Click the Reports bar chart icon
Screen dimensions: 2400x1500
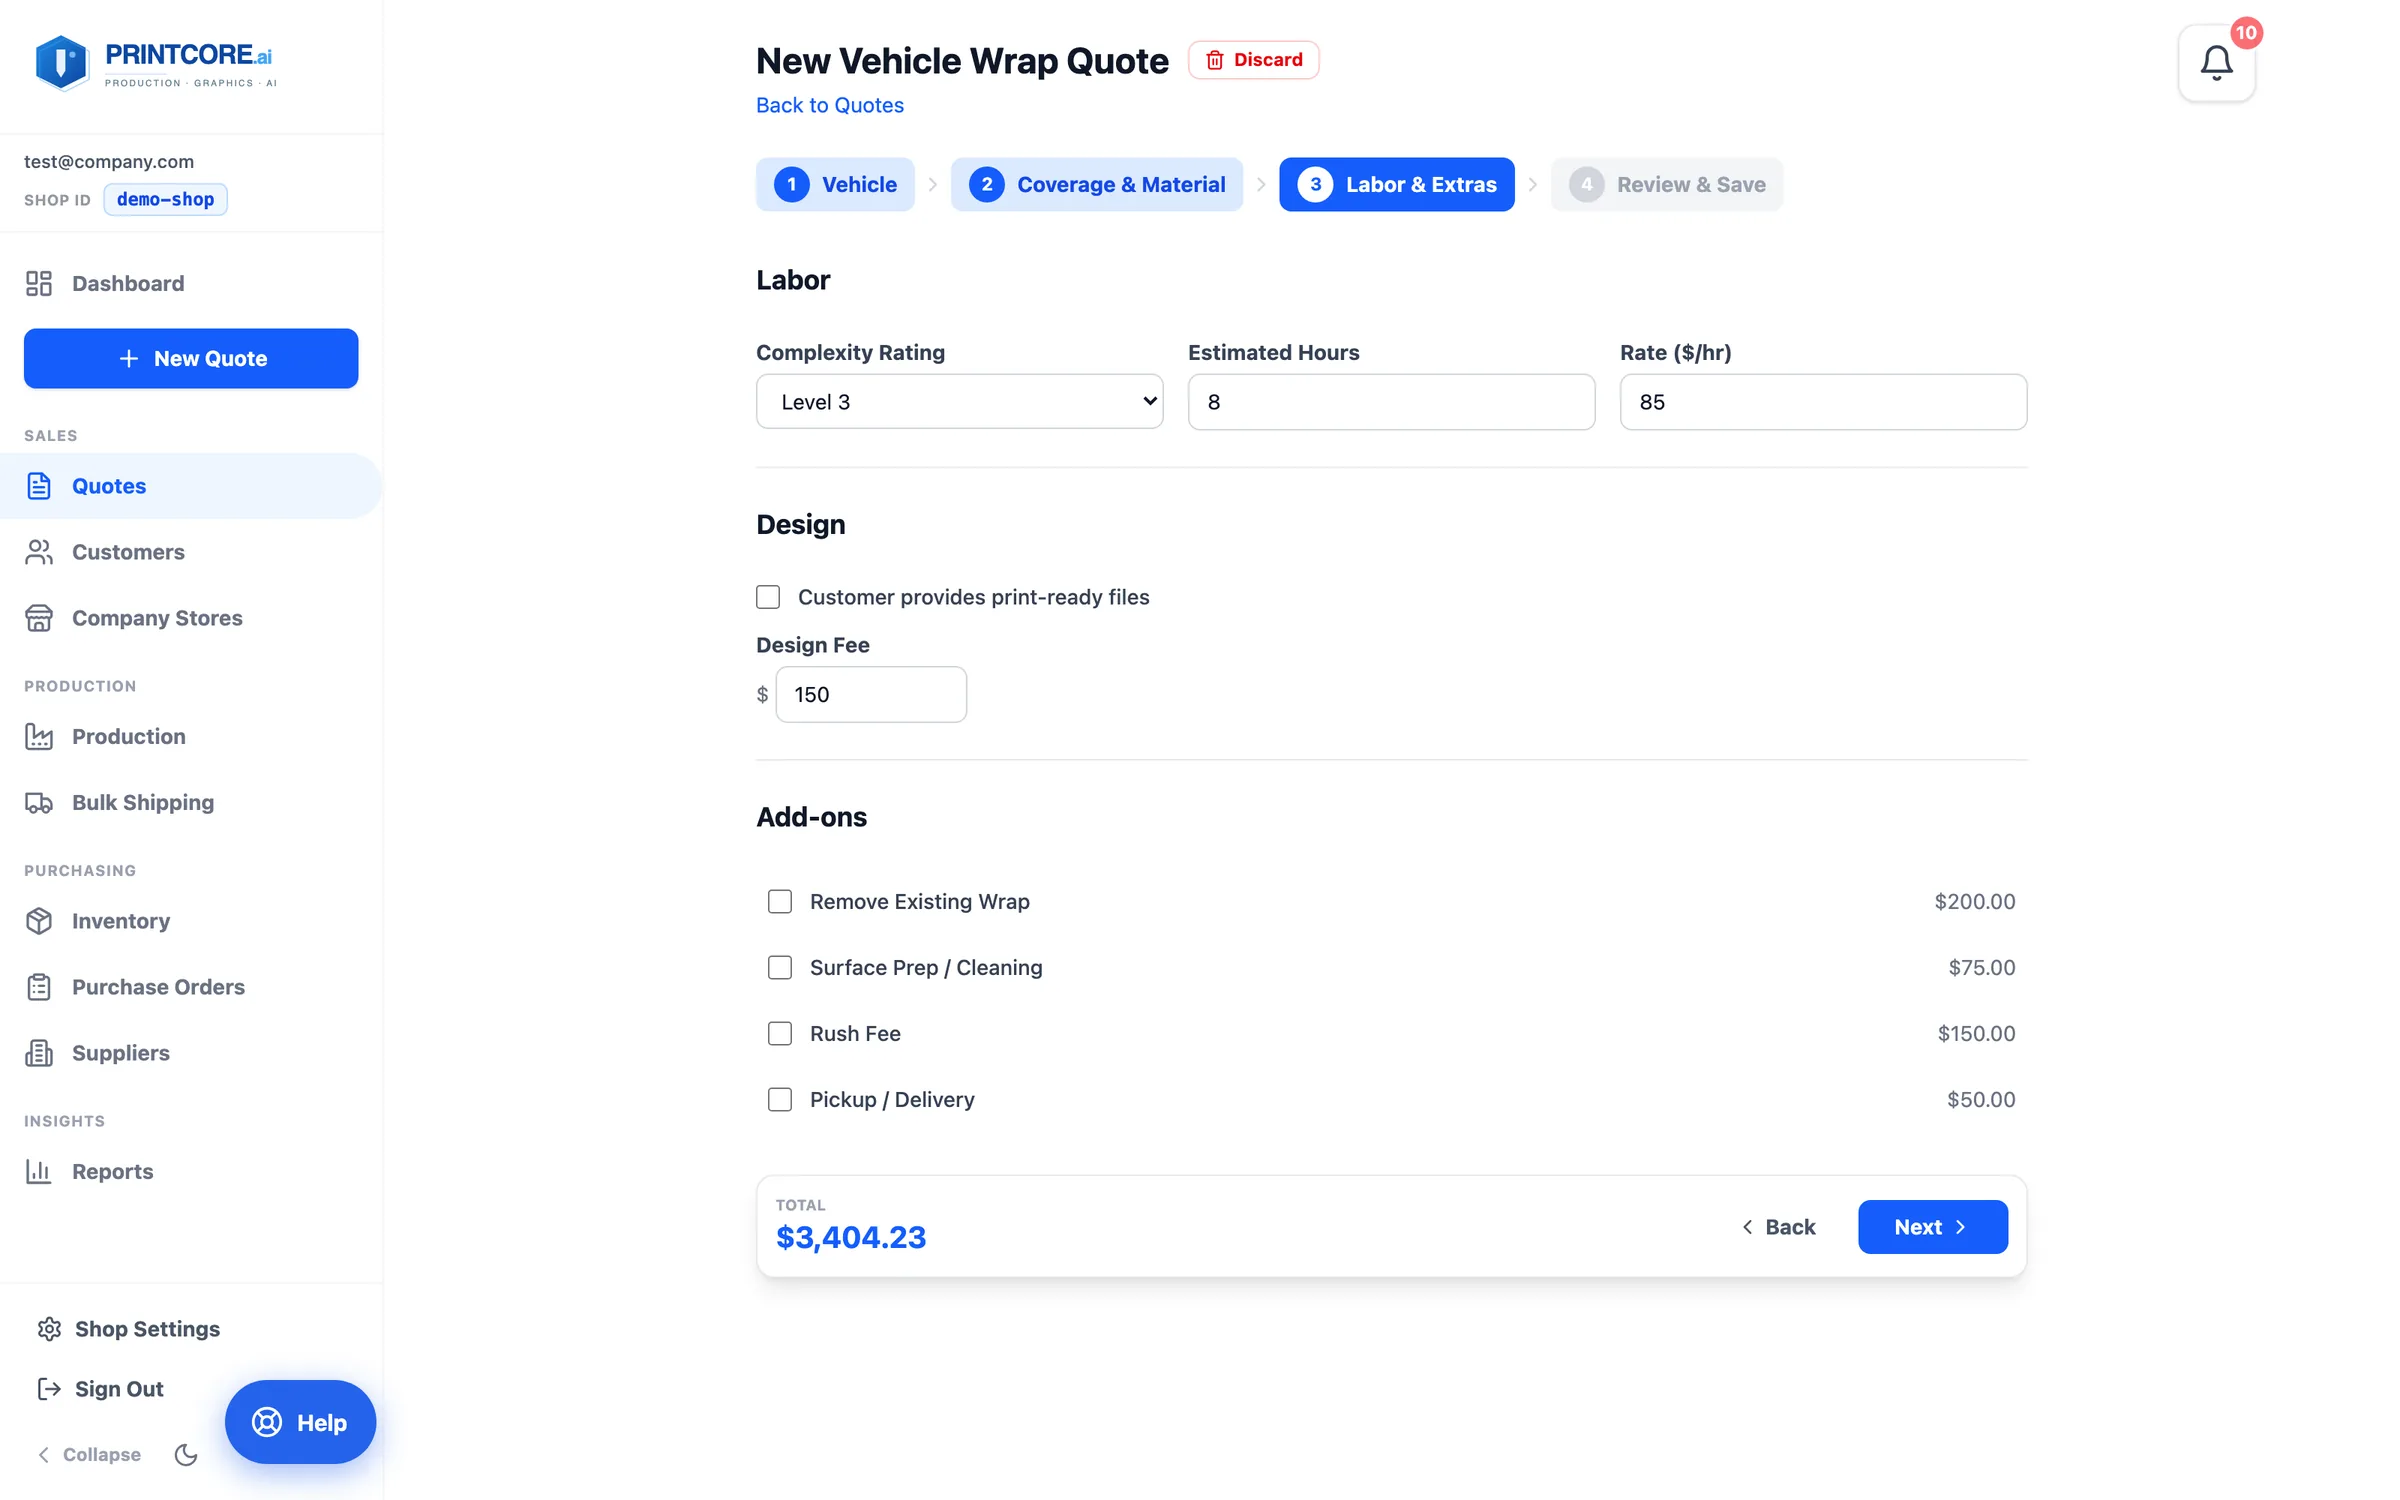point(39,1171)
